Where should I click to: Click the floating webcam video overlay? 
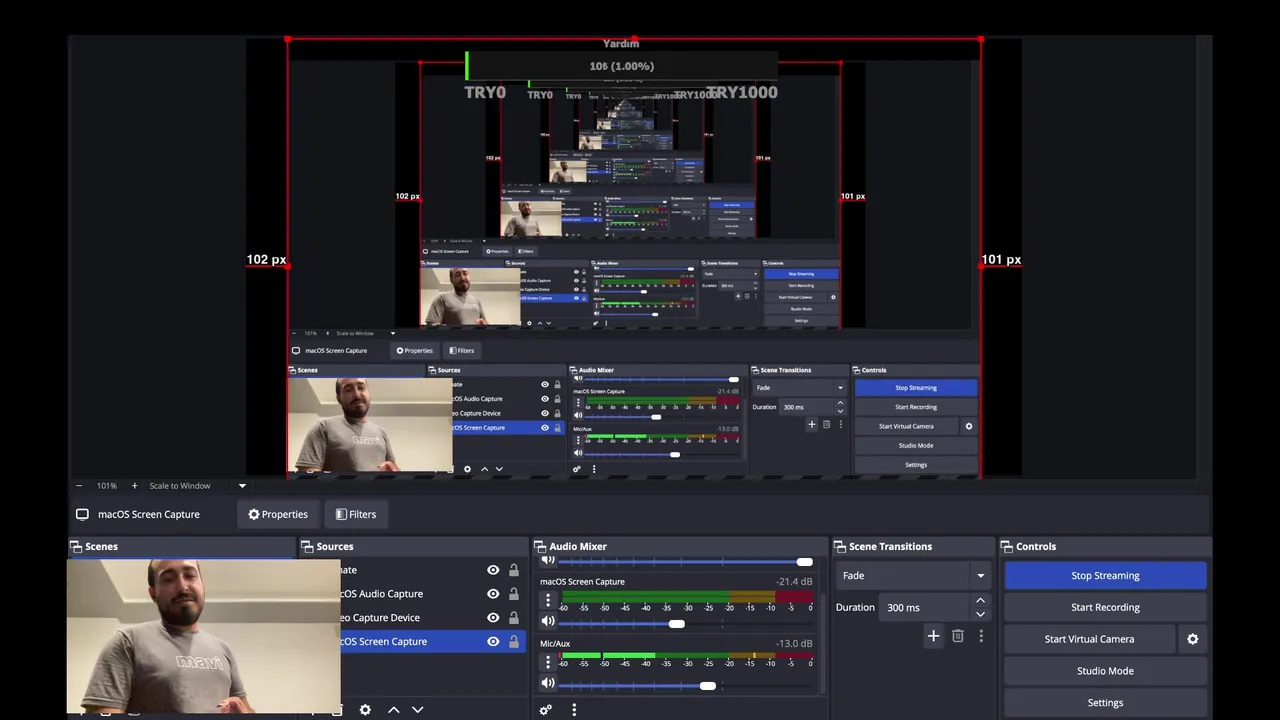204,637
